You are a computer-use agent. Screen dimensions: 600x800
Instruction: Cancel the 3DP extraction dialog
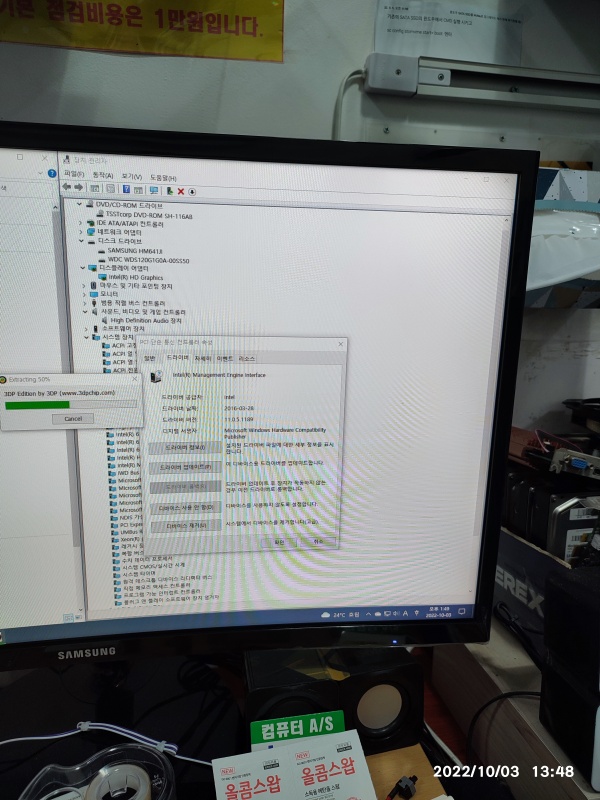73,418
